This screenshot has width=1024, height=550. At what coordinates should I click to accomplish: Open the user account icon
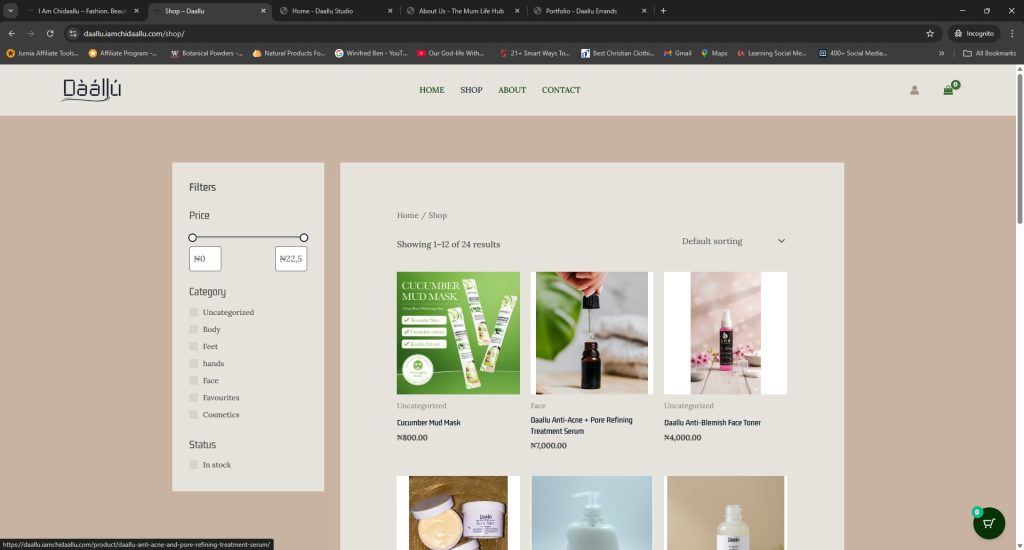point(914,90)
